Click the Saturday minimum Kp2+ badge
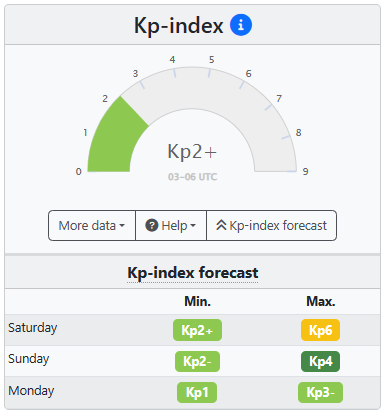384x416 pixels. [197, 330]
